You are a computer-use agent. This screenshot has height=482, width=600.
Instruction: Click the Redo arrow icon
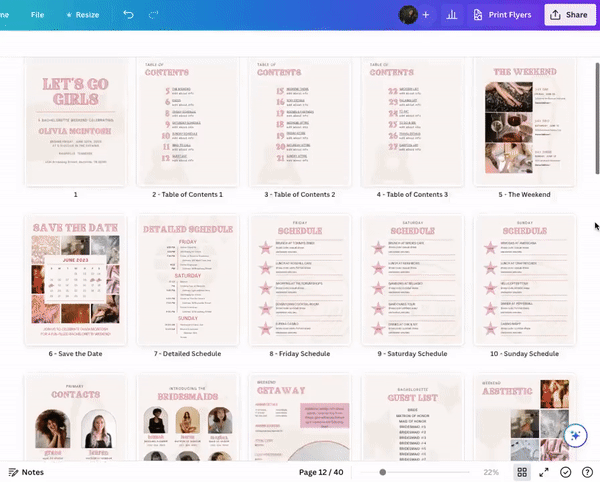coord(153,15)
